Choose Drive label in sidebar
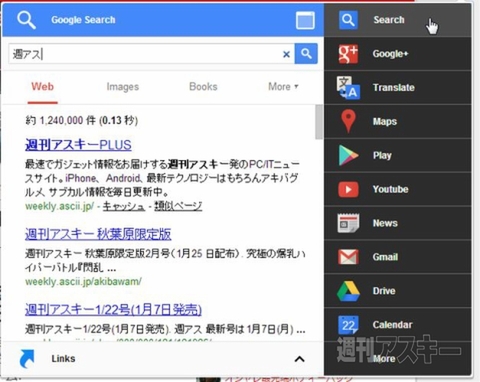Viewport: 480px width, 382px height. [x=384, y=291]
